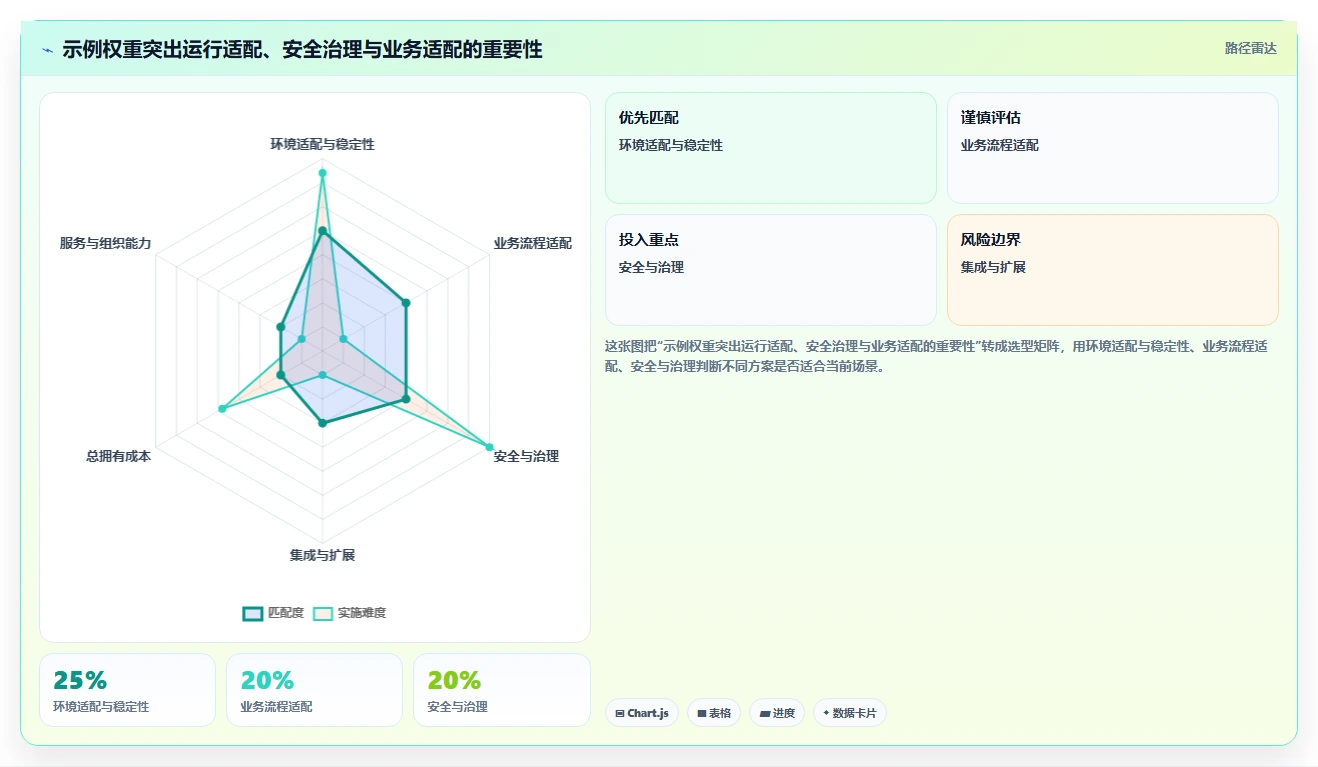Click the 总拥有成本 radar axis label
Screen dimensions: 1318x767
[119, 456]
